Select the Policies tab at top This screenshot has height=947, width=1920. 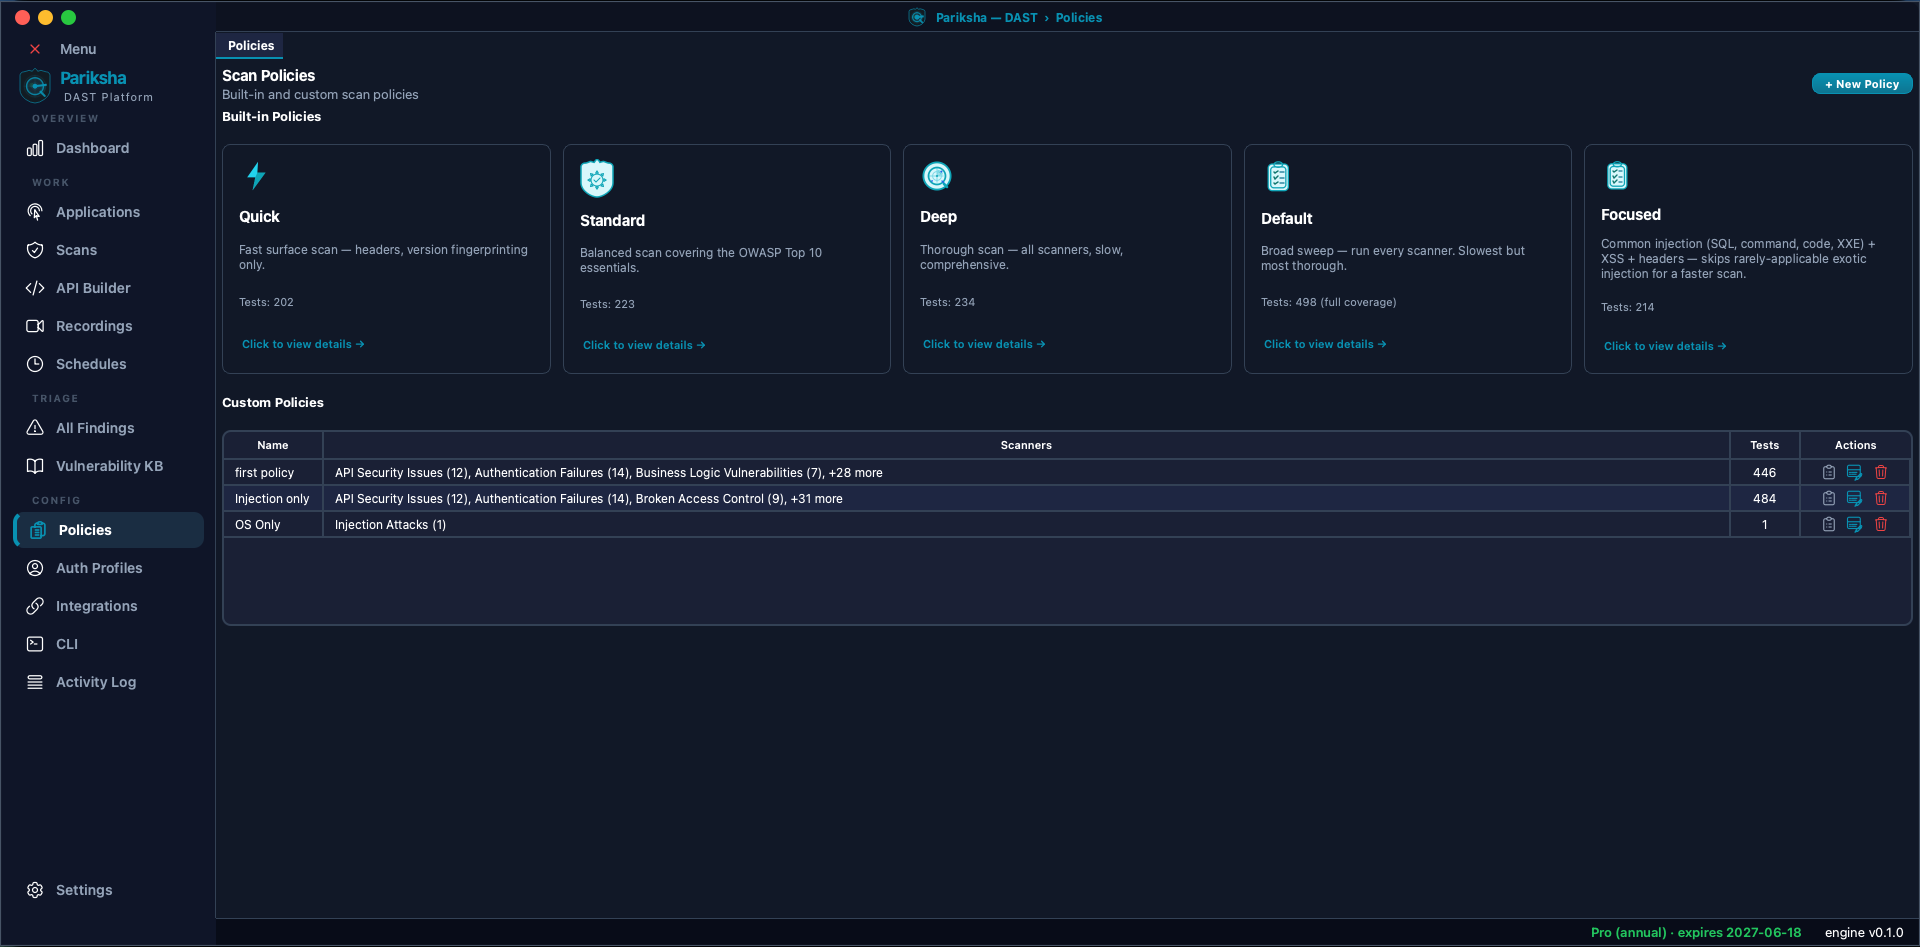coord(251,46)
